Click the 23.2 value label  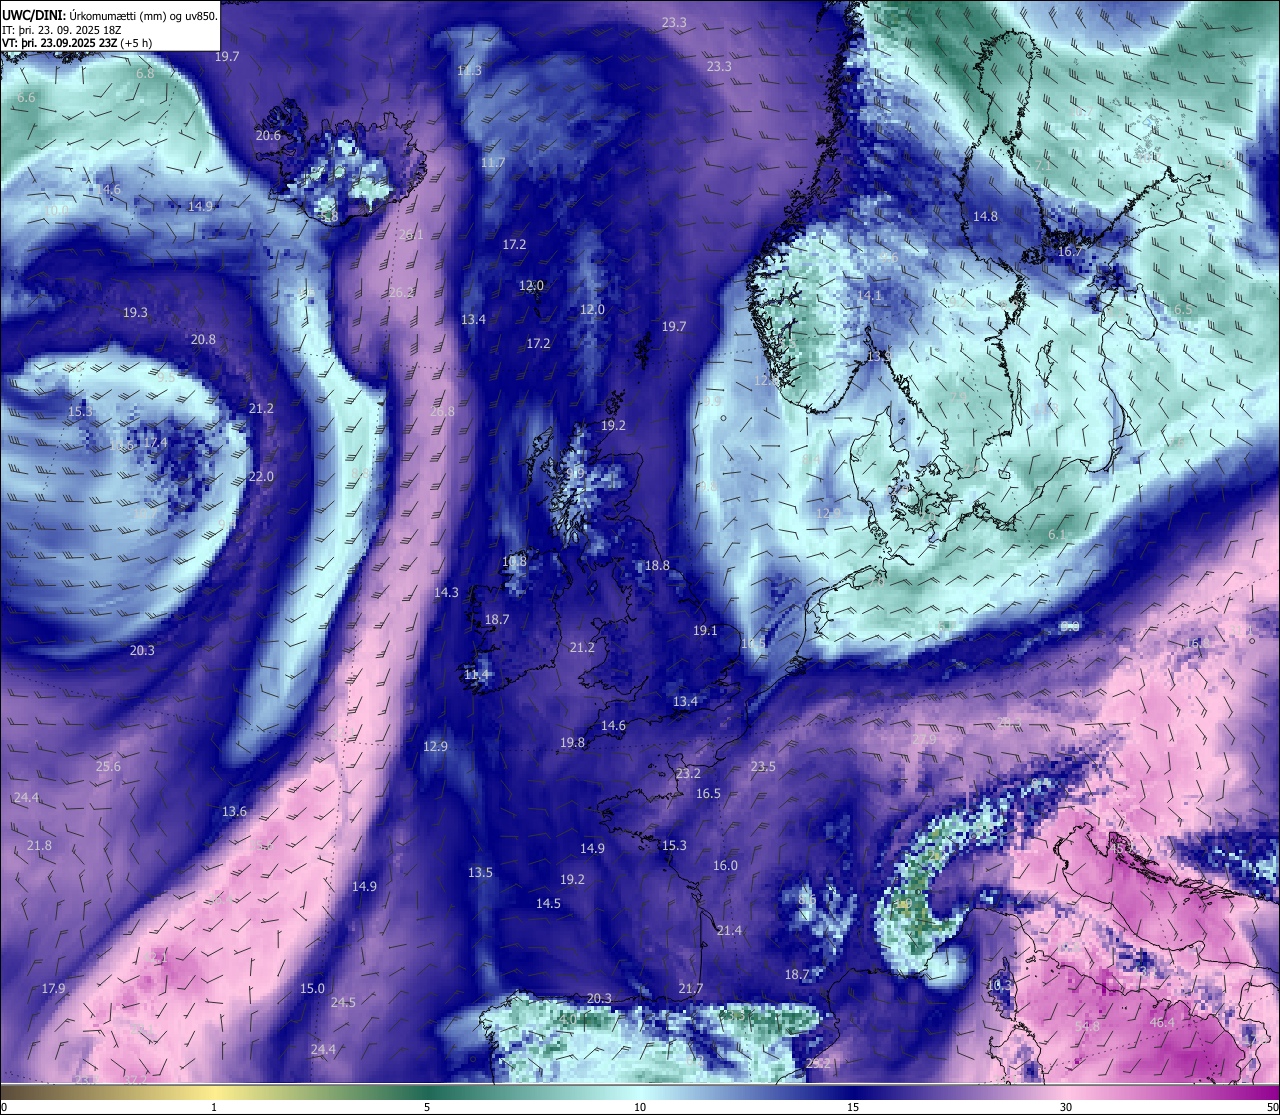688,774
